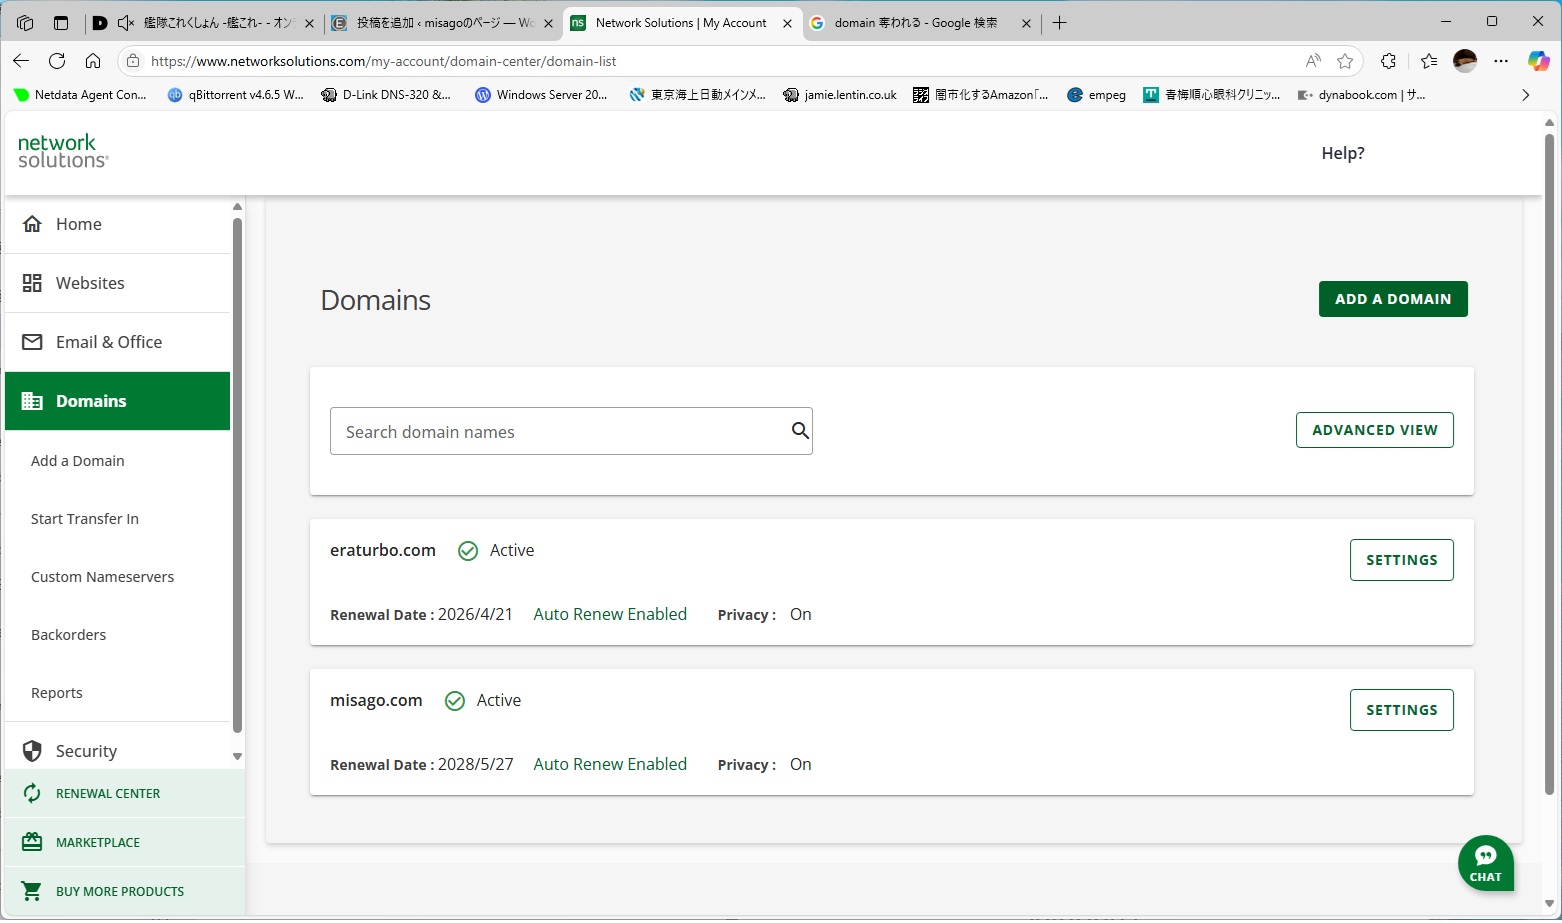Open the CHAT bubble
The image size is (1562, 923).
tap(1486, 862)
